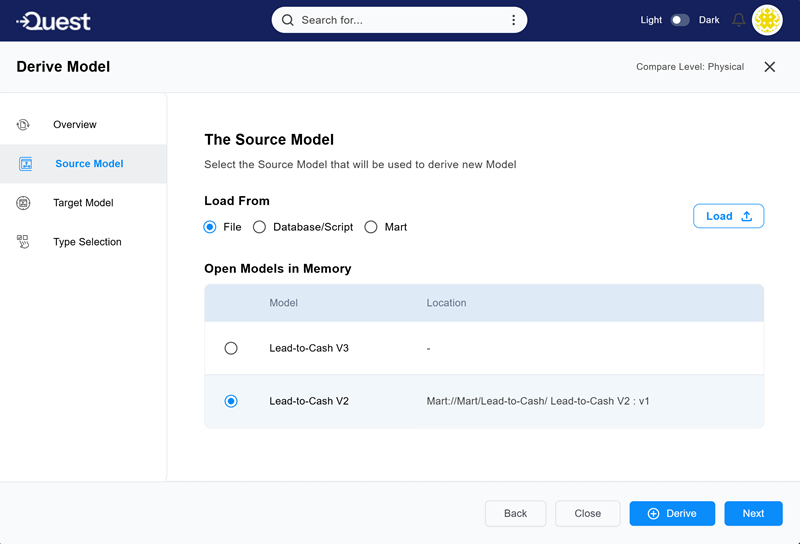Click the Lead-to-Cash V2 model name

pyautogui.click(x=309, y=401)
